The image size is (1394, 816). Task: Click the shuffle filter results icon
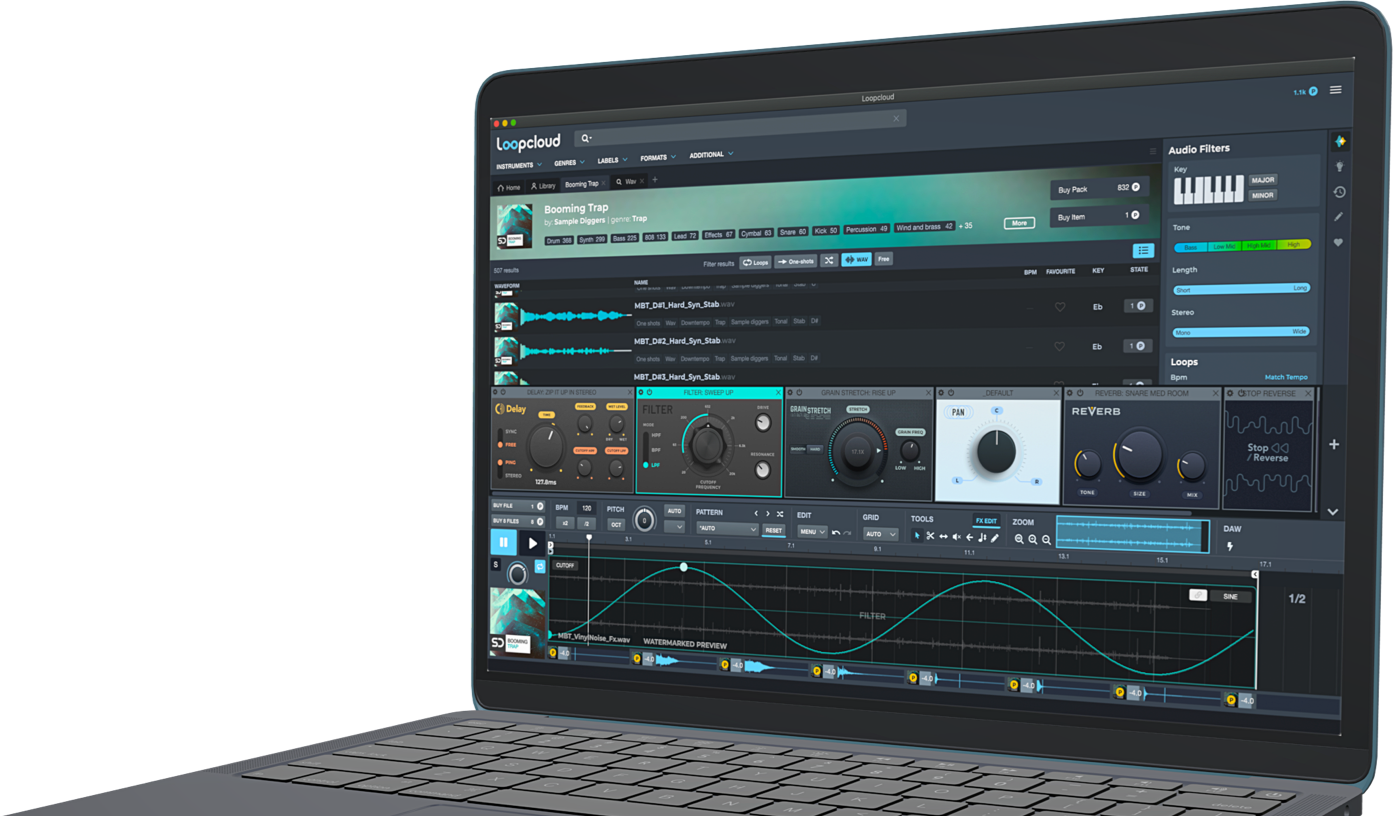coord(828,261)
